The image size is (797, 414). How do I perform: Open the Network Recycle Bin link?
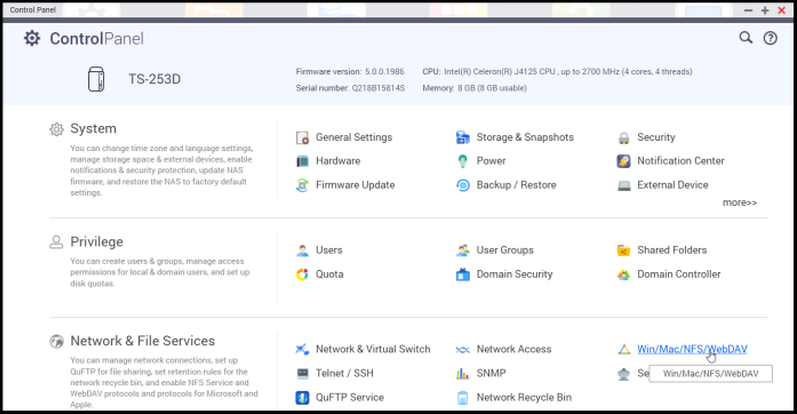coord(524,398)
